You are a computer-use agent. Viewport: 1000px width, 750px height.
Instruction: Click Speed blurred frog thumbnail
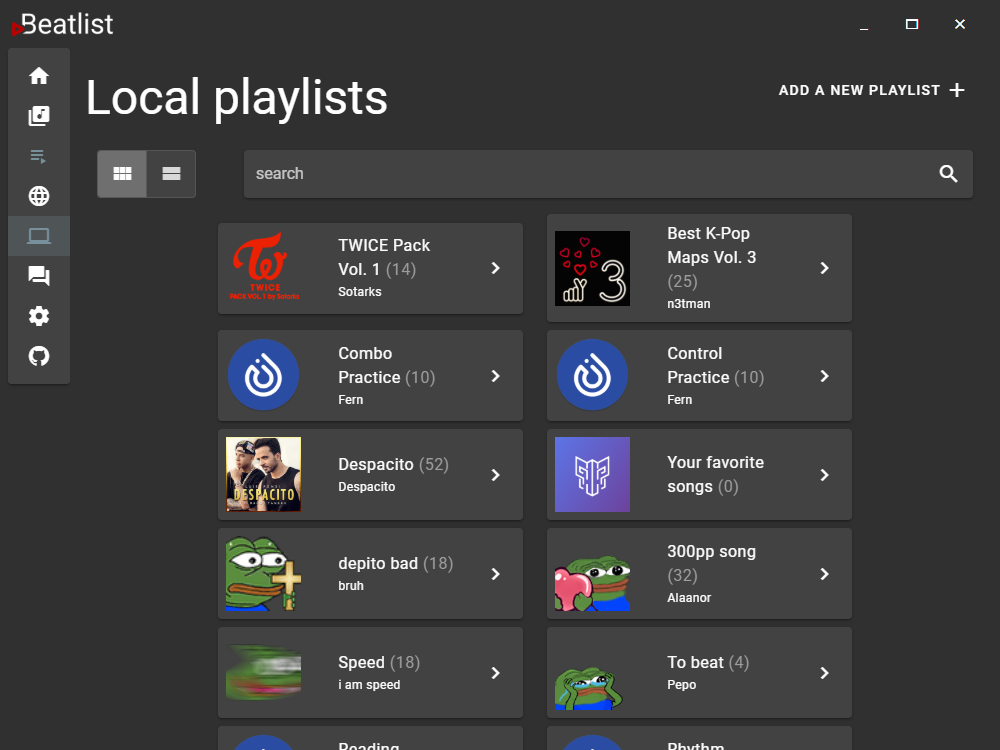(263, 673)
